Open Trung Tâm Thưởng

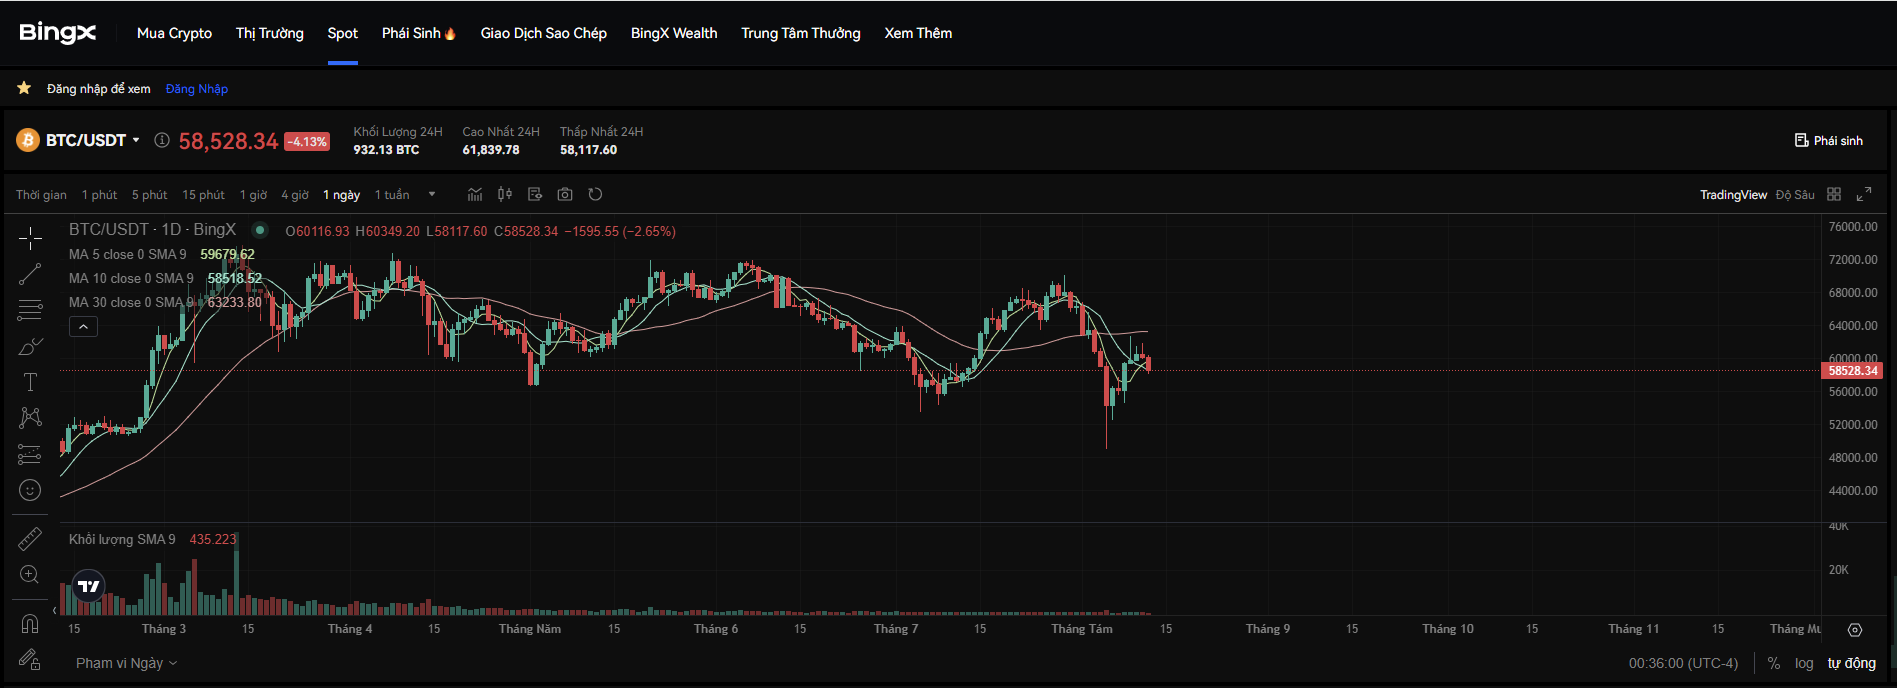pos(801,33)
